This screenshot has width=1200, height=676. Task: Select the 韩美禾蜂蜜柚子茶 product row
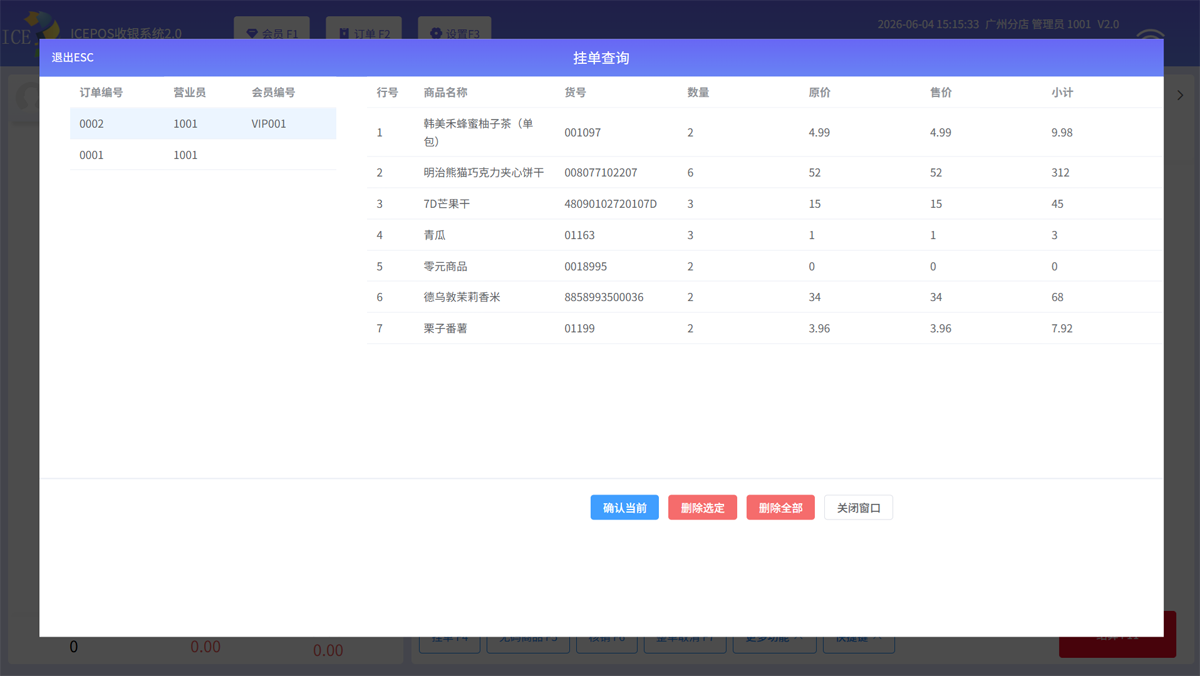pos(765,132)
